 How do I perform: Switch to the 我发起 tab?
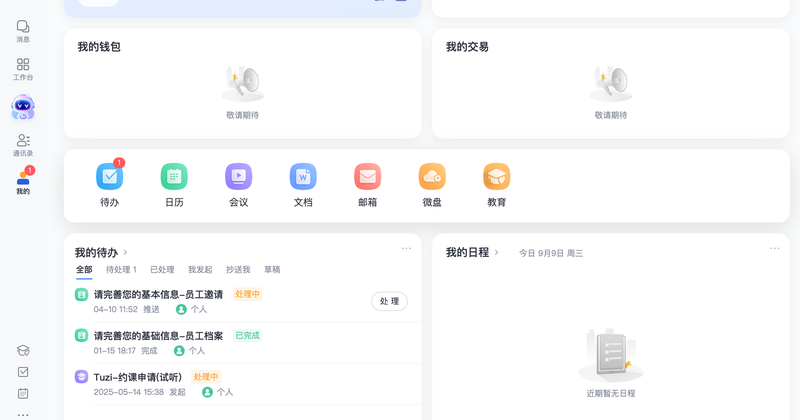coord(200,269)
